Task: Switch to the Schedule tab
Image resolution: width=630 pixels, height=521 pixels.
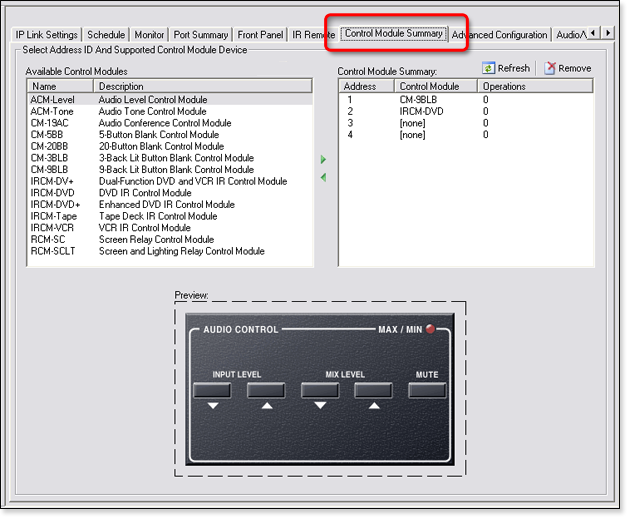Action: (x=106, y=35)
